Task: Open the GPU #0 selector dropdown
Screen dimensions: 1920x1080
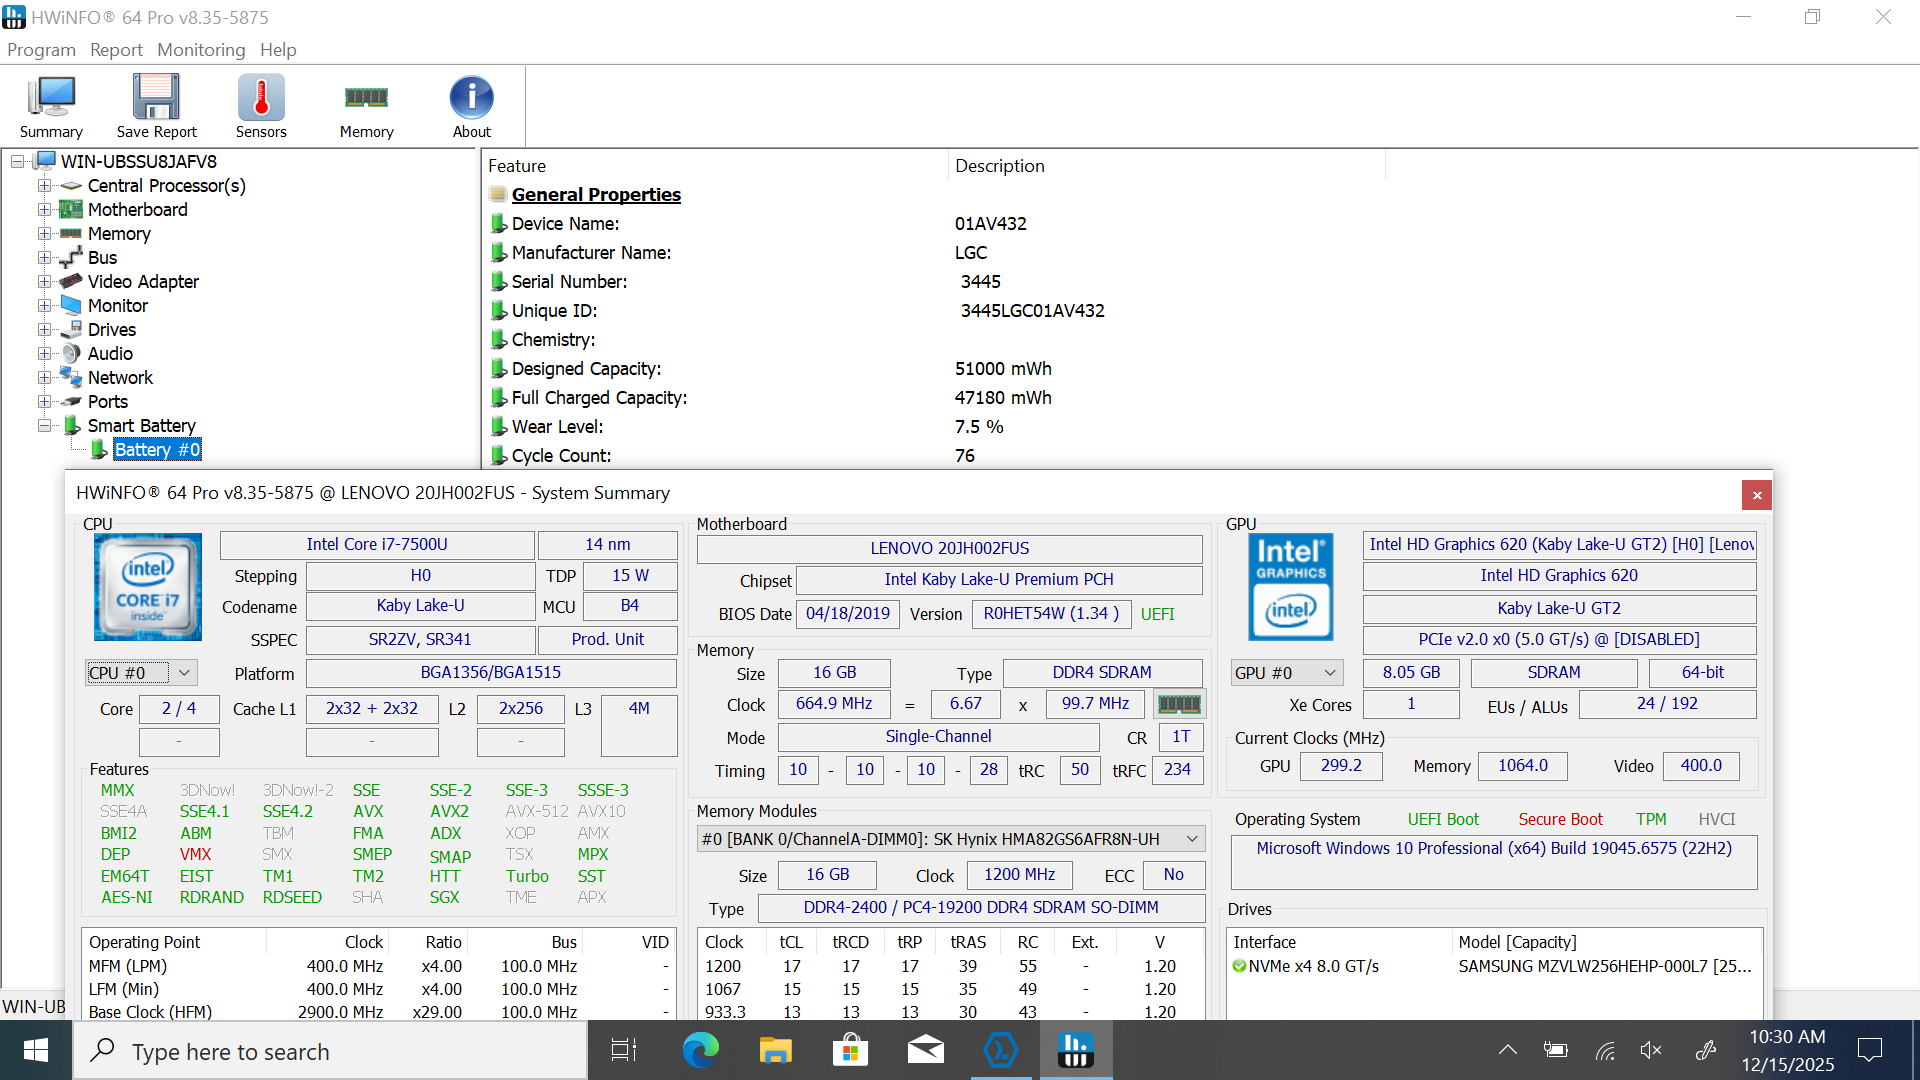Action: 1286,673
